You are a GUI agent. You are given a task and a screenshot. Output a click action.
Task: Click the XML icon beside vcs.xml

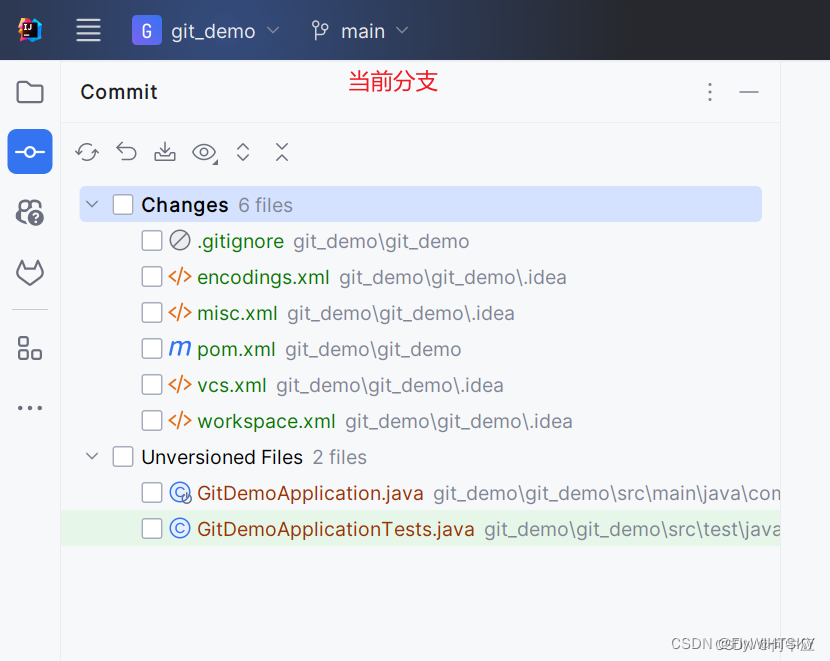(180, 385)
